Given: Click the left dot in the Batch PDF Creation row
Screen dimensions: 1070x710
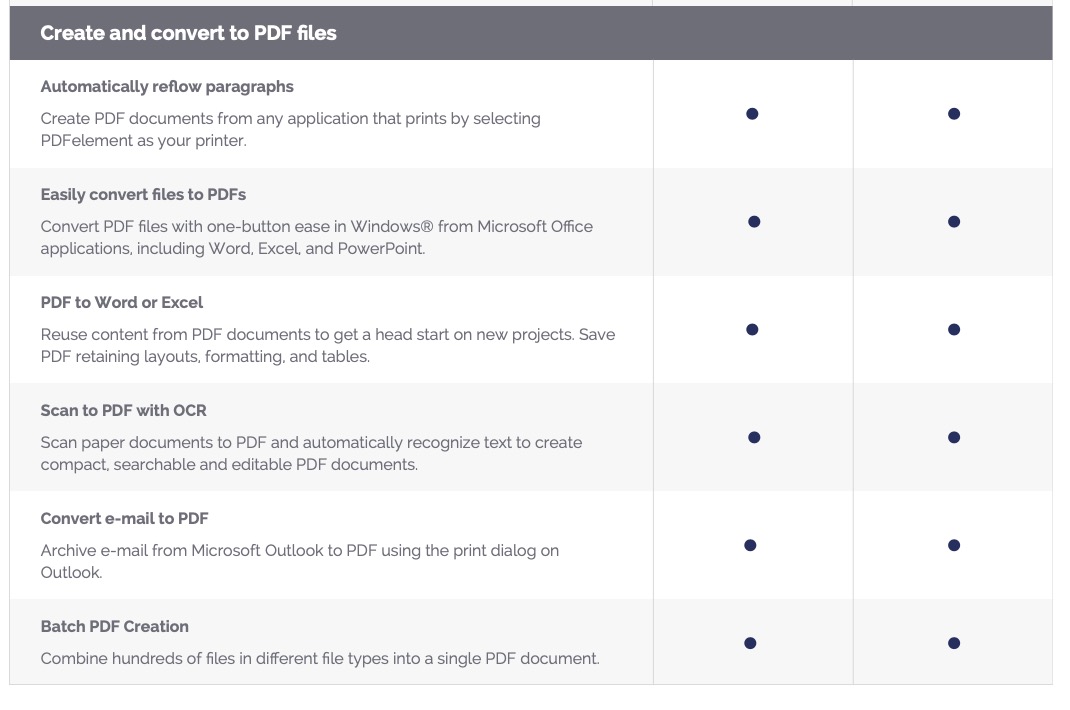Looking at the screenshot, I should click(x=750, y=644).
